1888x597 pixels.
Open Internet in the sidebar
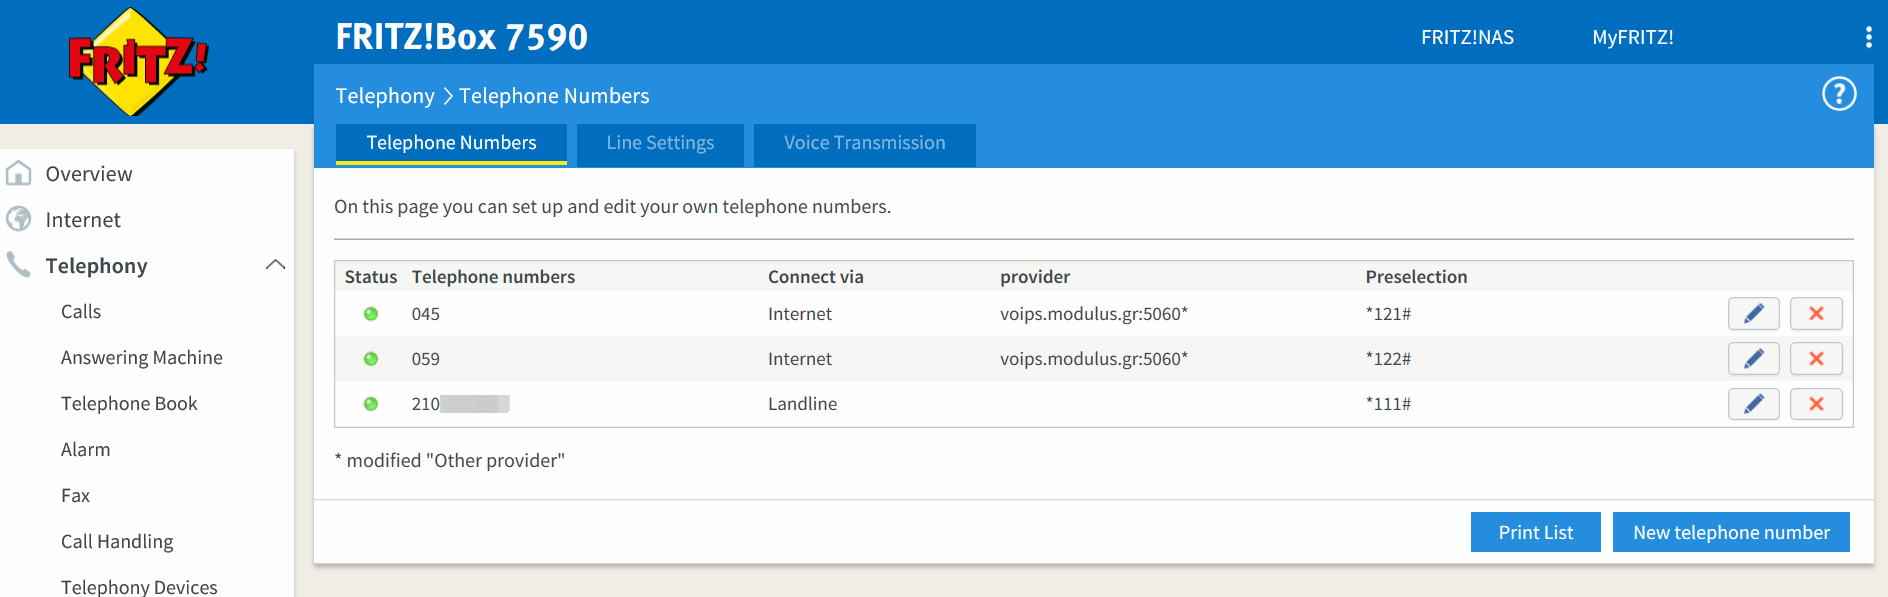83,220
